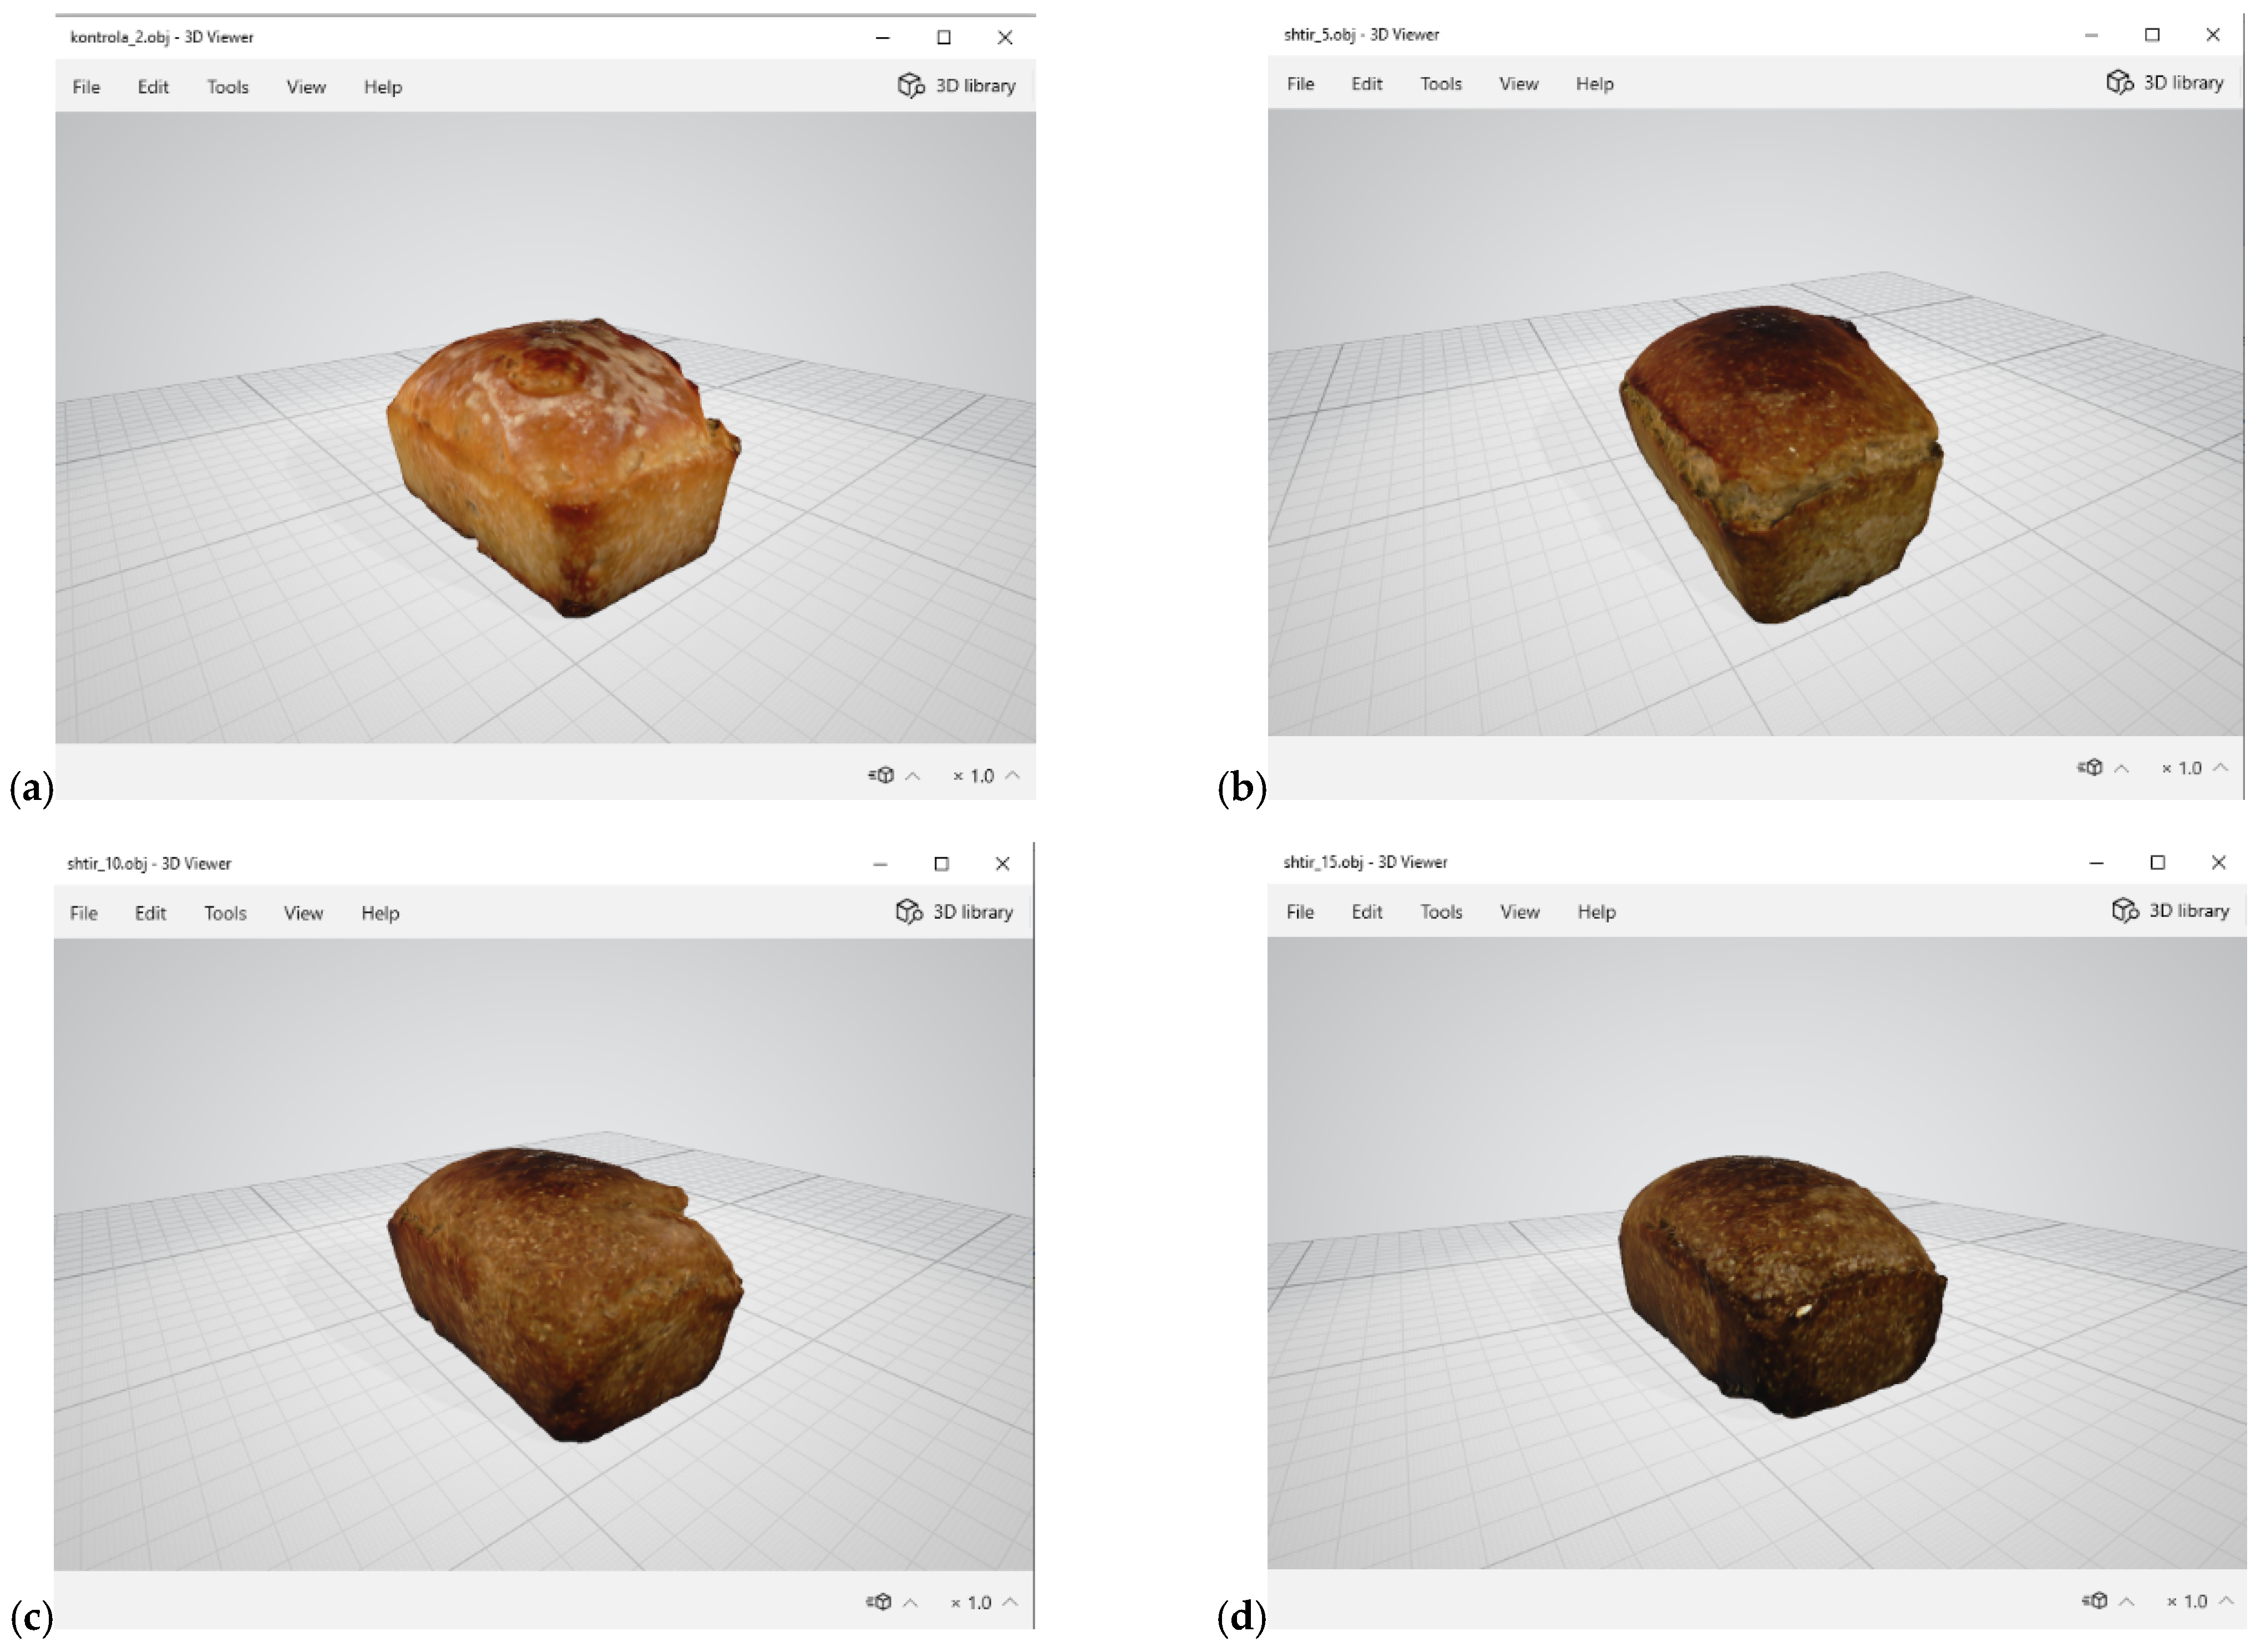Screen dimensions: 2261x1652
Task: Click the bread loaf model in shtir_15 viewport
Action: pos(1781,1286)
